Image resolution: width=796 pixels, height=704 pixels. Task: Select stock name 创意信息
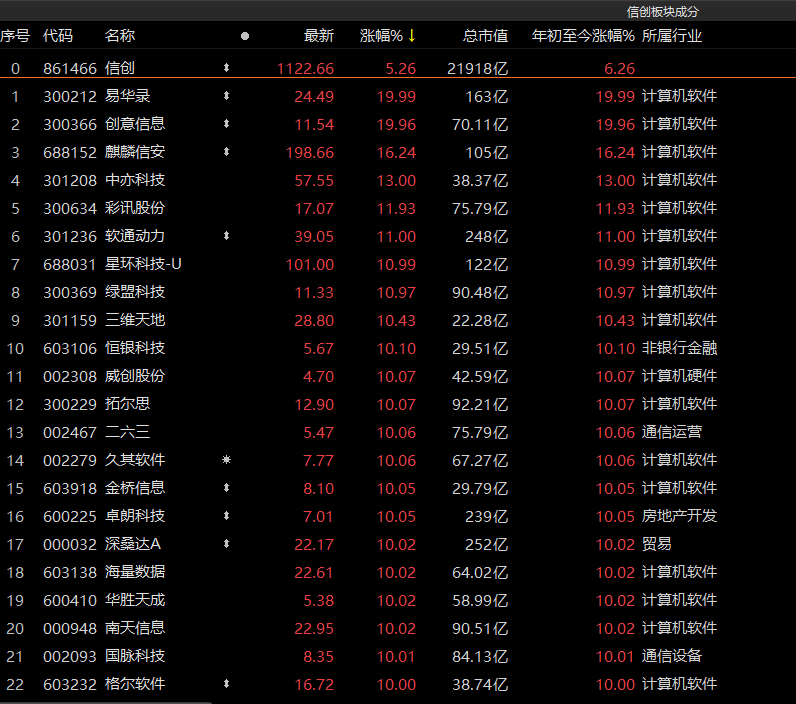135,124
